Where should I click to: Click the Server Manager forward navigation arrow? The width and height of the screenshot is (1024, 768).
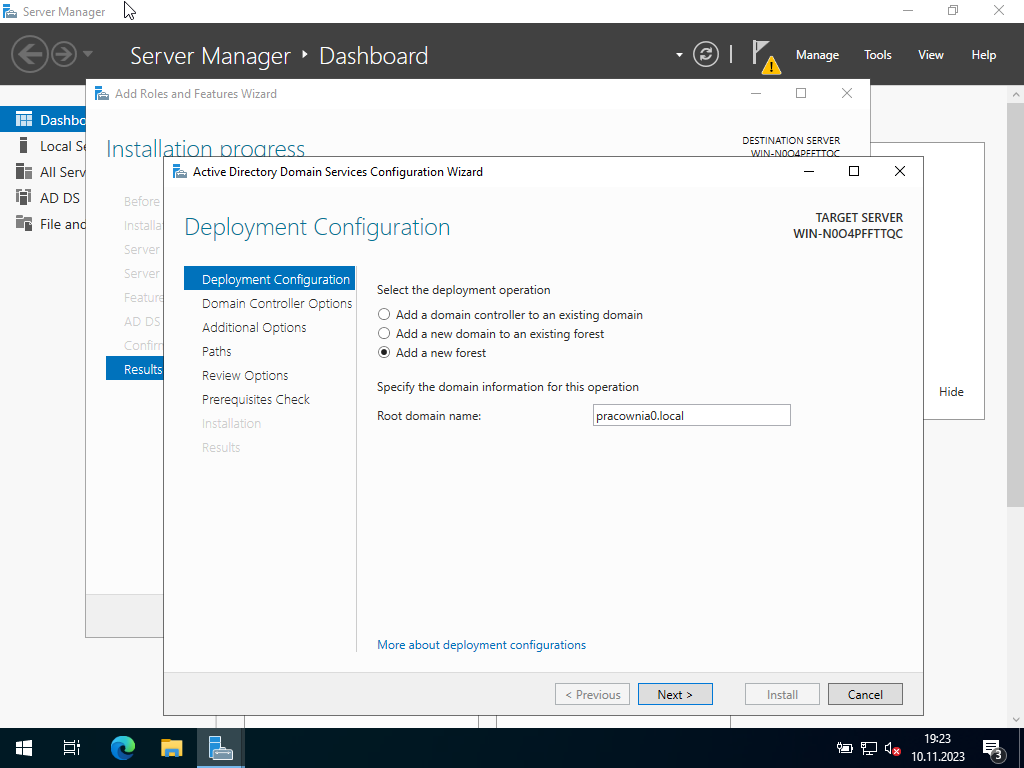coord(64,54)
